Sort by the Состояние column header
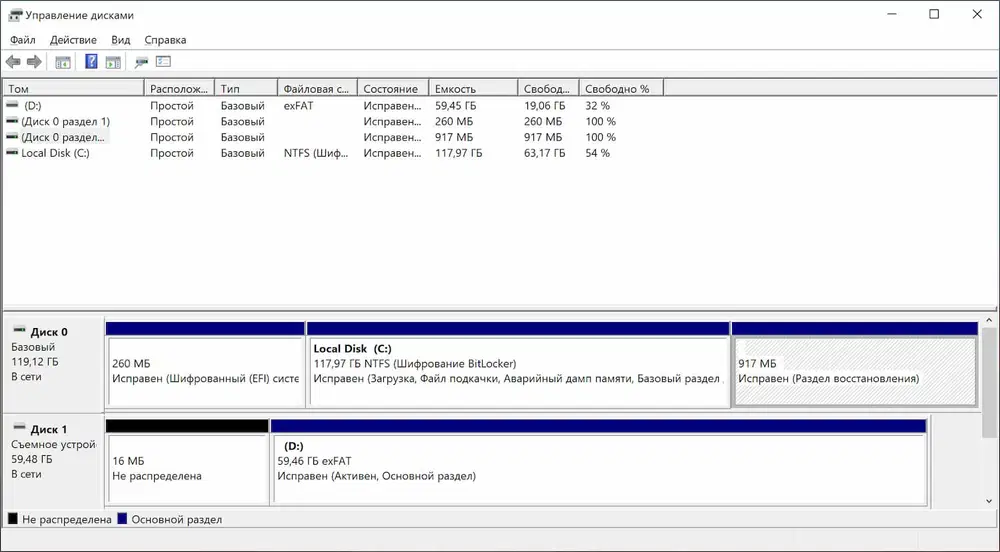This screenshot has height=552, width=1000. (x=393, y=89)
